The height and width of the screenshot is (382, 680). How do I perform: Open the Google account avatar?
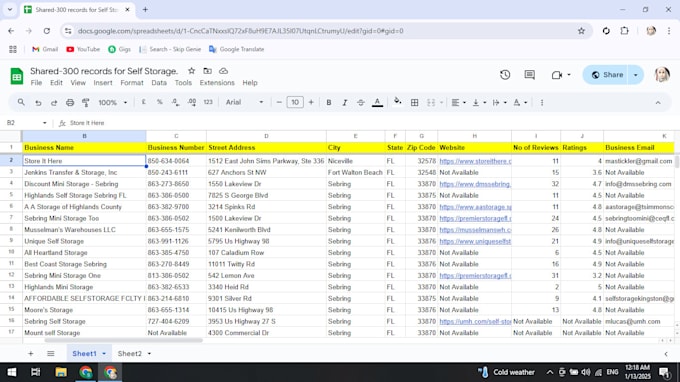click(662, 75)
